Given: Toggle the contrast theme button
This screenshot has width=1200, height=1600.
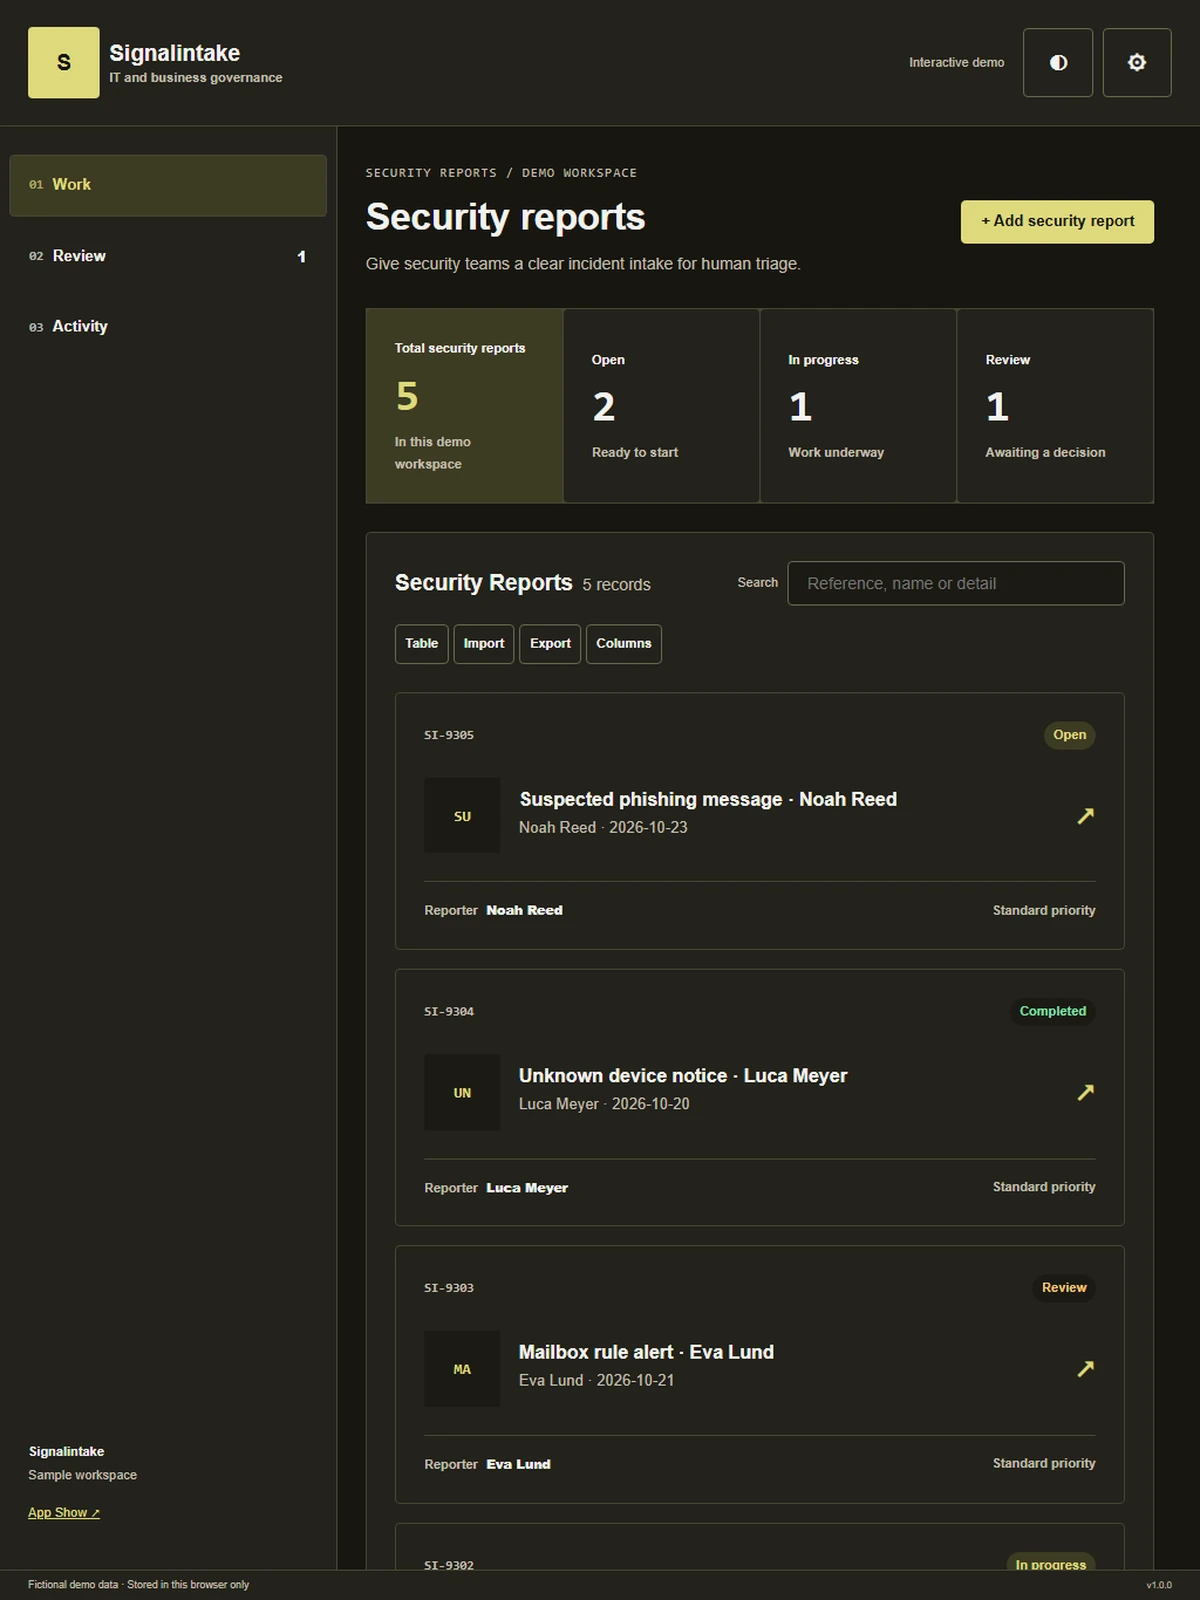Looking at the screenshot, I should 1058,62.
